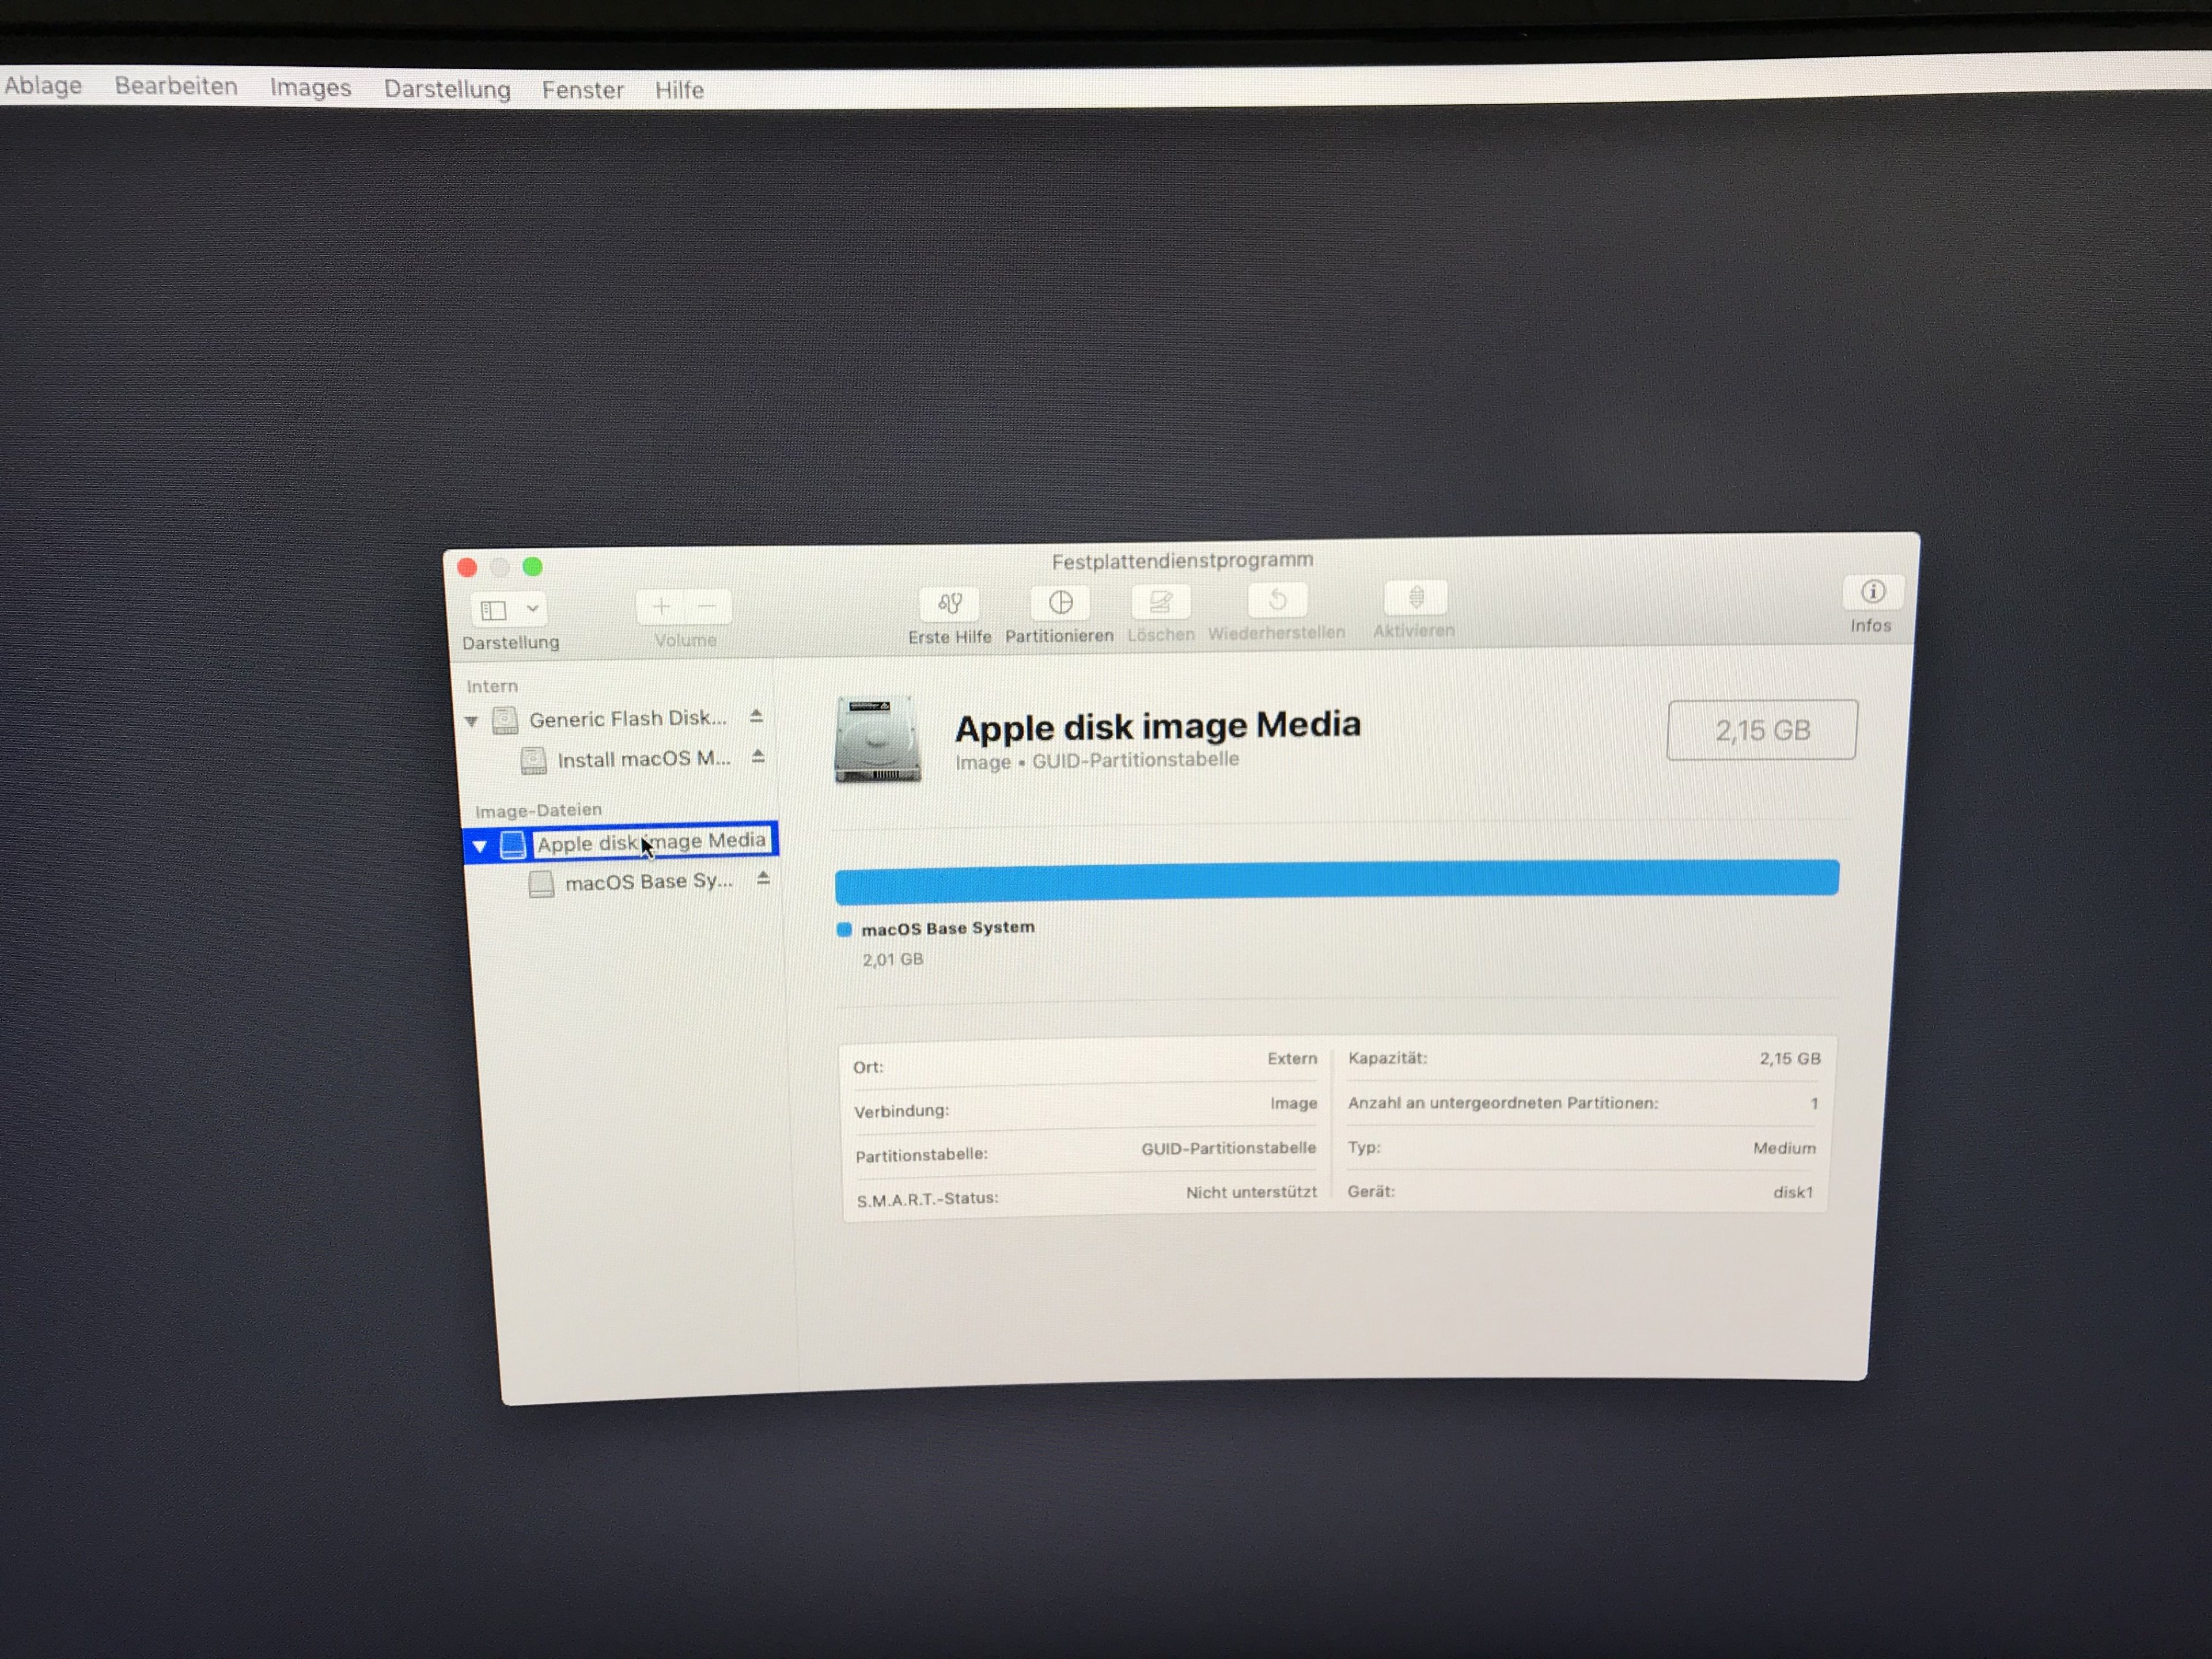Eject the Generic Flash Disk
The image size is (2212, 1659).
point(756,716)
